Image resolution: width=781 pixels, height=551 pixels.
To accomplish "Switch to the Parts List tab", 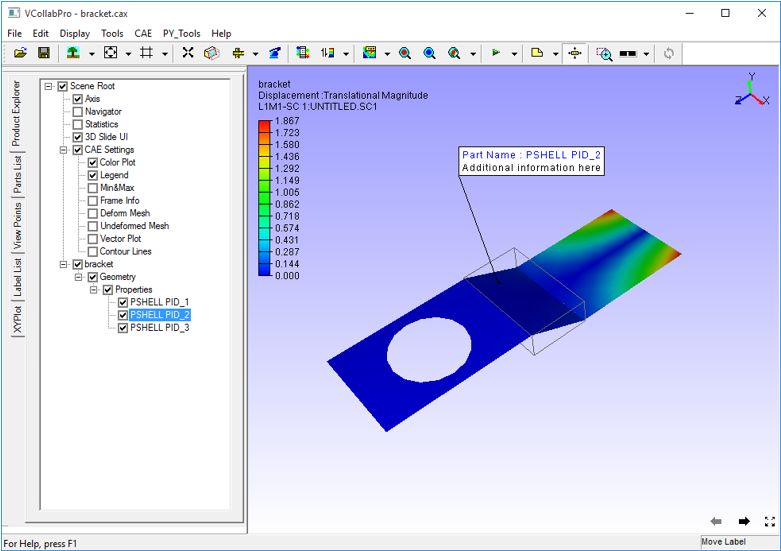I will pyautogui.click(x=17, y=174).
